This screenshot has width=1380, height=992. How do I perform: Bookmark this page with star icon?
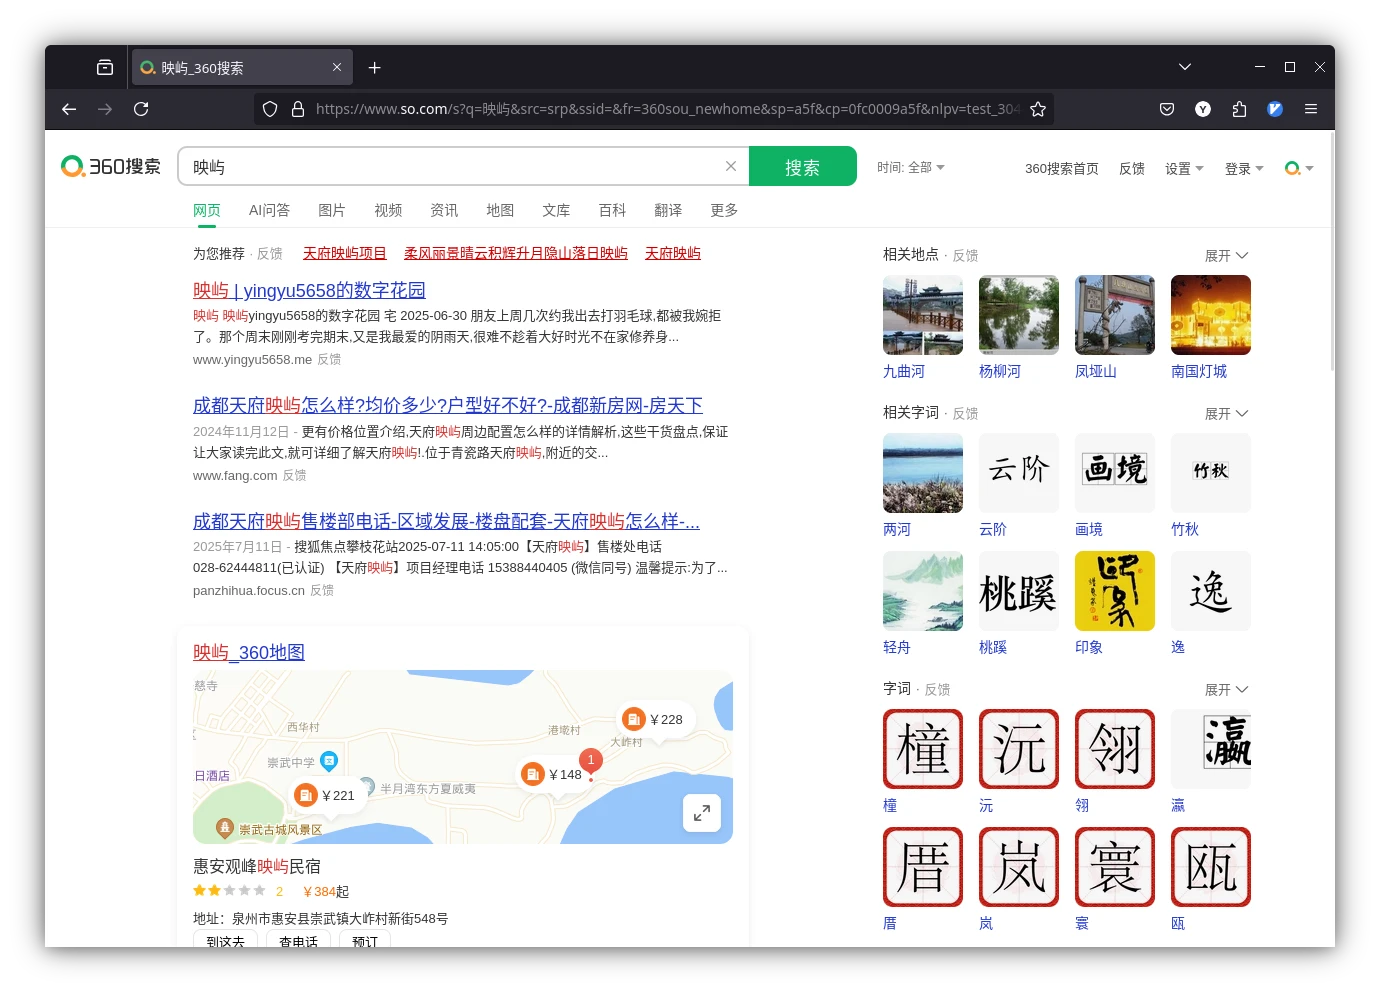pos(1038,109)
